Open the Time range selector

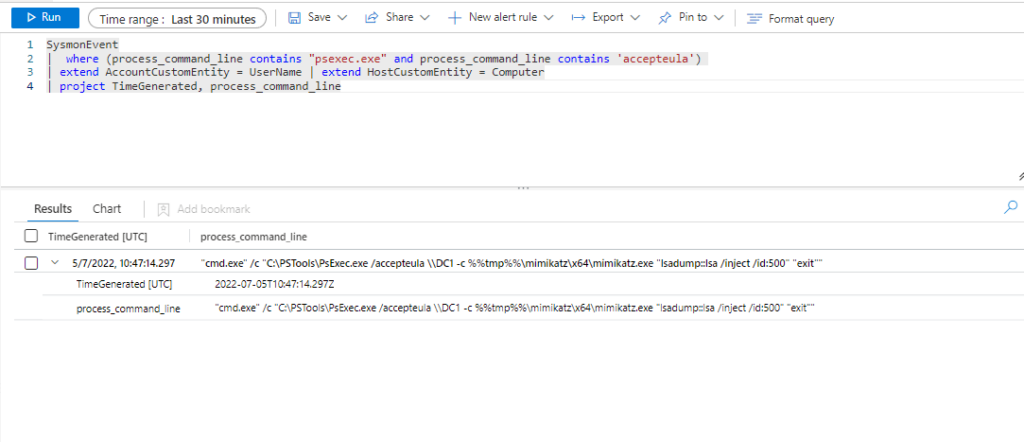[177, 19]
